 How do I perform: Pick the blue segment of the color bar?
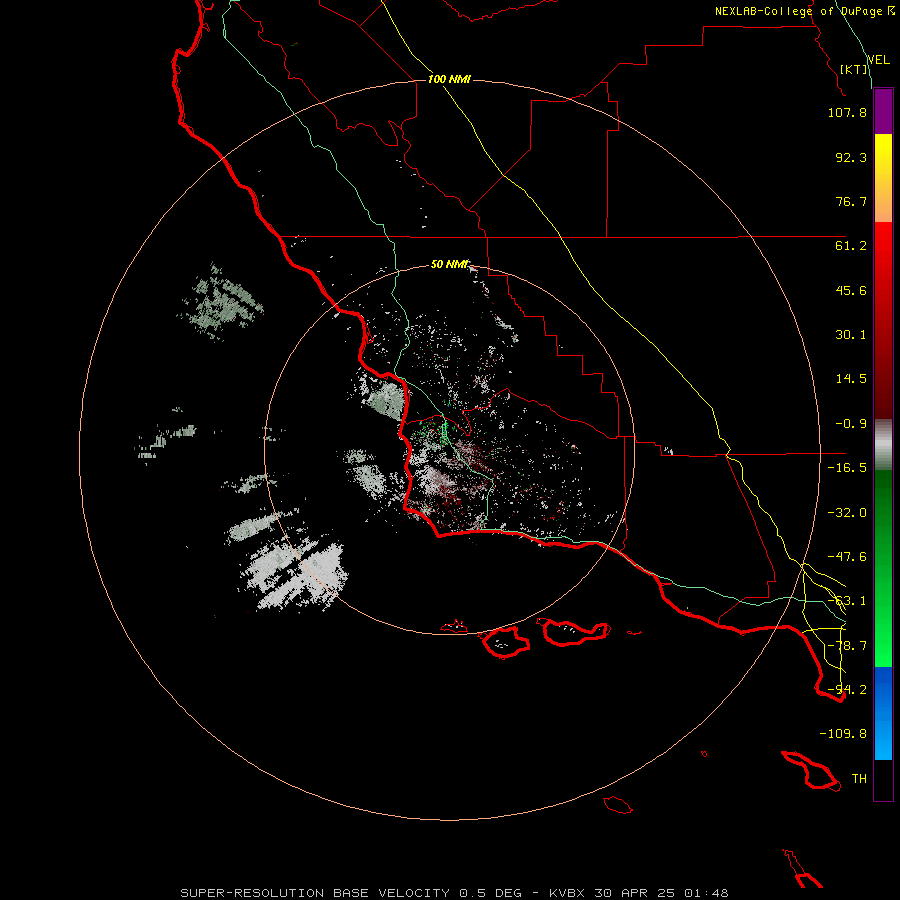pos(883,713)
